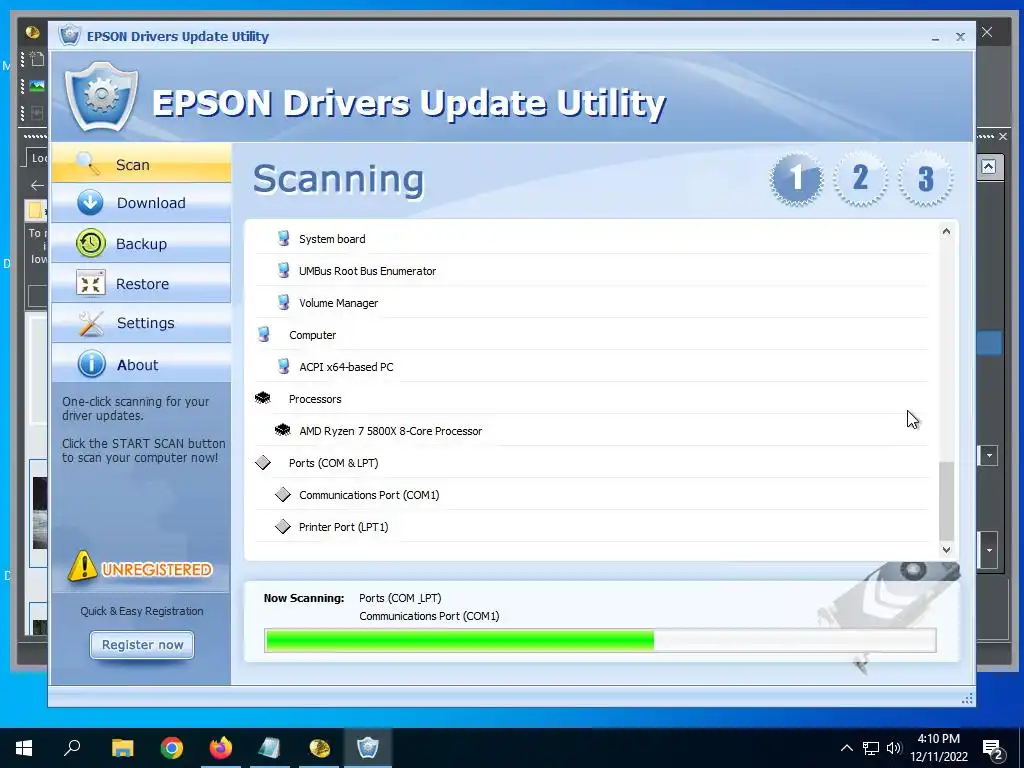Click the Processors chip icon
The height and width of the screenshot is (768, 1024).
click(263, 398)
